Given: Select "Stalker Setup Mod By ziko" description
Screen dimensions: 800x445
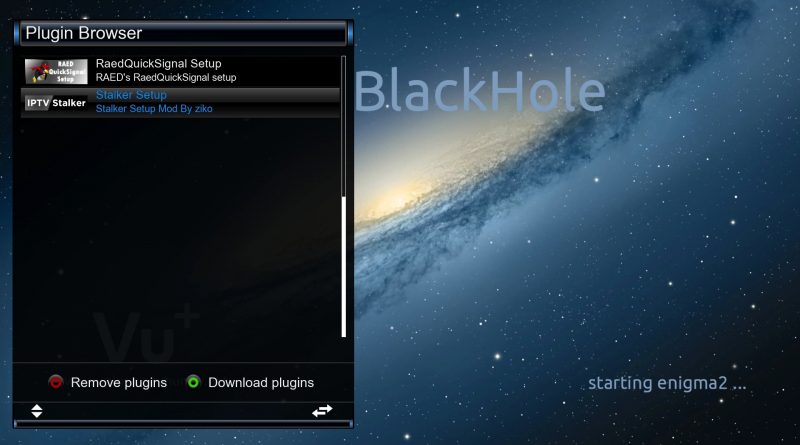Looking at the screenshot, I should (x=154, y=109).
